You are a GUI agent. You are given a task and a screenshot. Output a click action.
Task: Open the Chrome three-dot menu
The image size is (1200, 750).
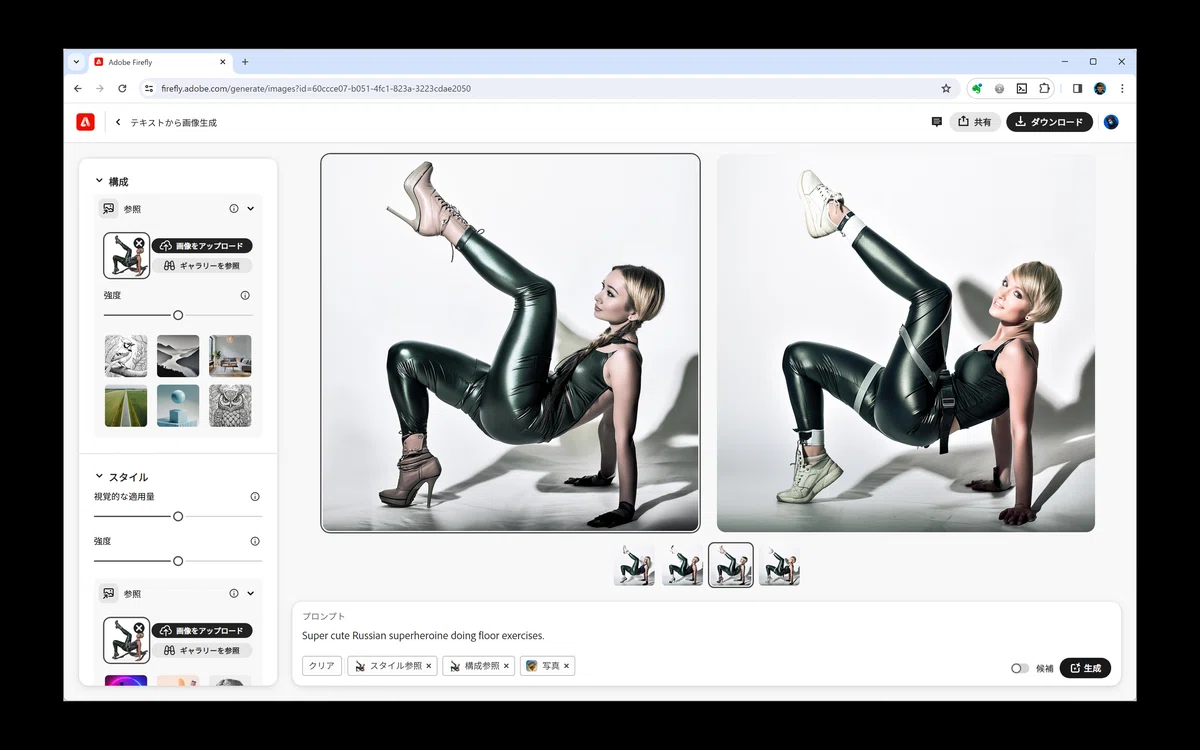point(1122,88)
